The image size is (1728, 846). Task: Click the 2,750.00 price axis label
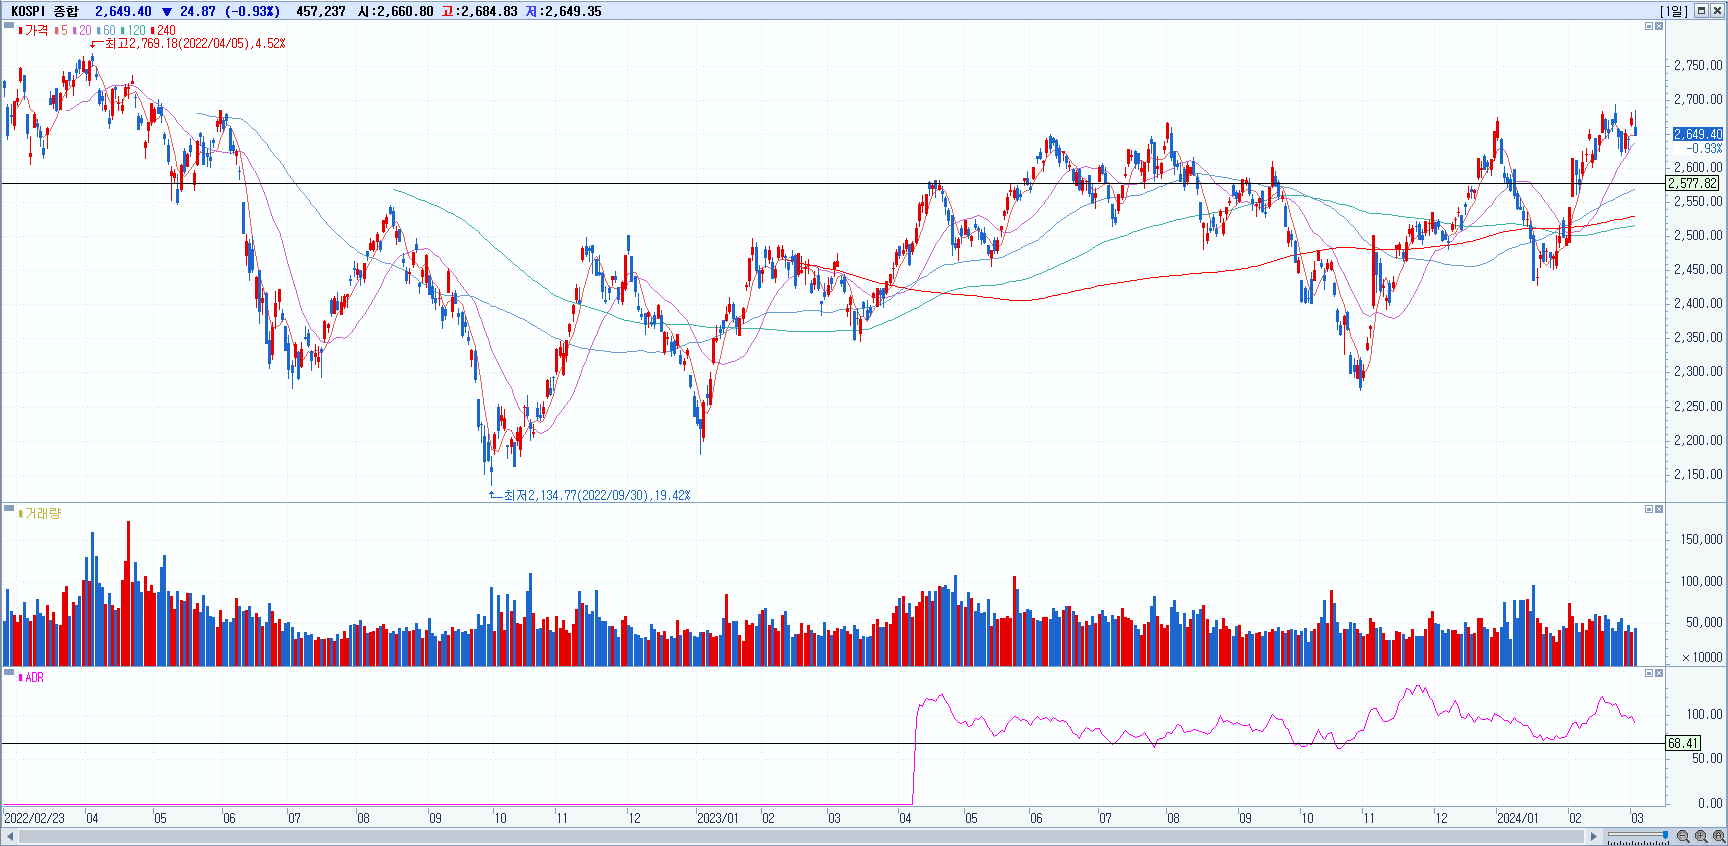coord(1698,65)
